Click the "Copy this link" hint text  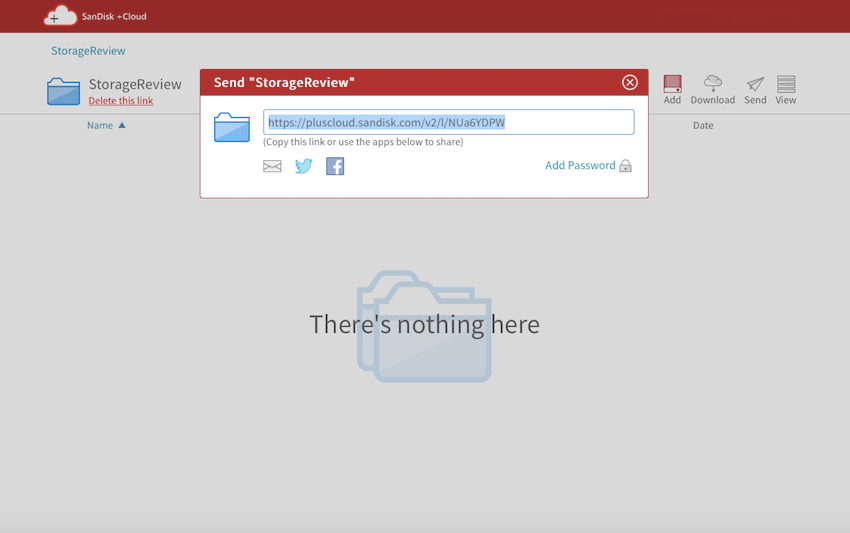(363, 142)
